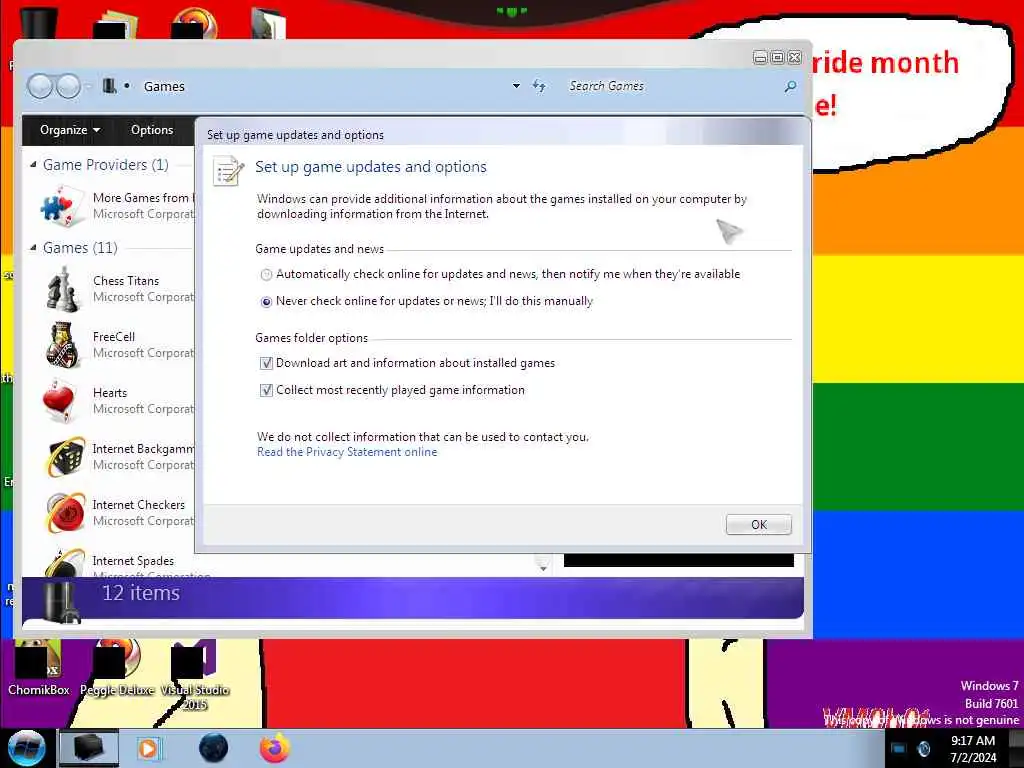Viewport: 1024px width, 768px height.
Task: Click the Games Explorer taskbar button
Action: [x=89, y=748]
